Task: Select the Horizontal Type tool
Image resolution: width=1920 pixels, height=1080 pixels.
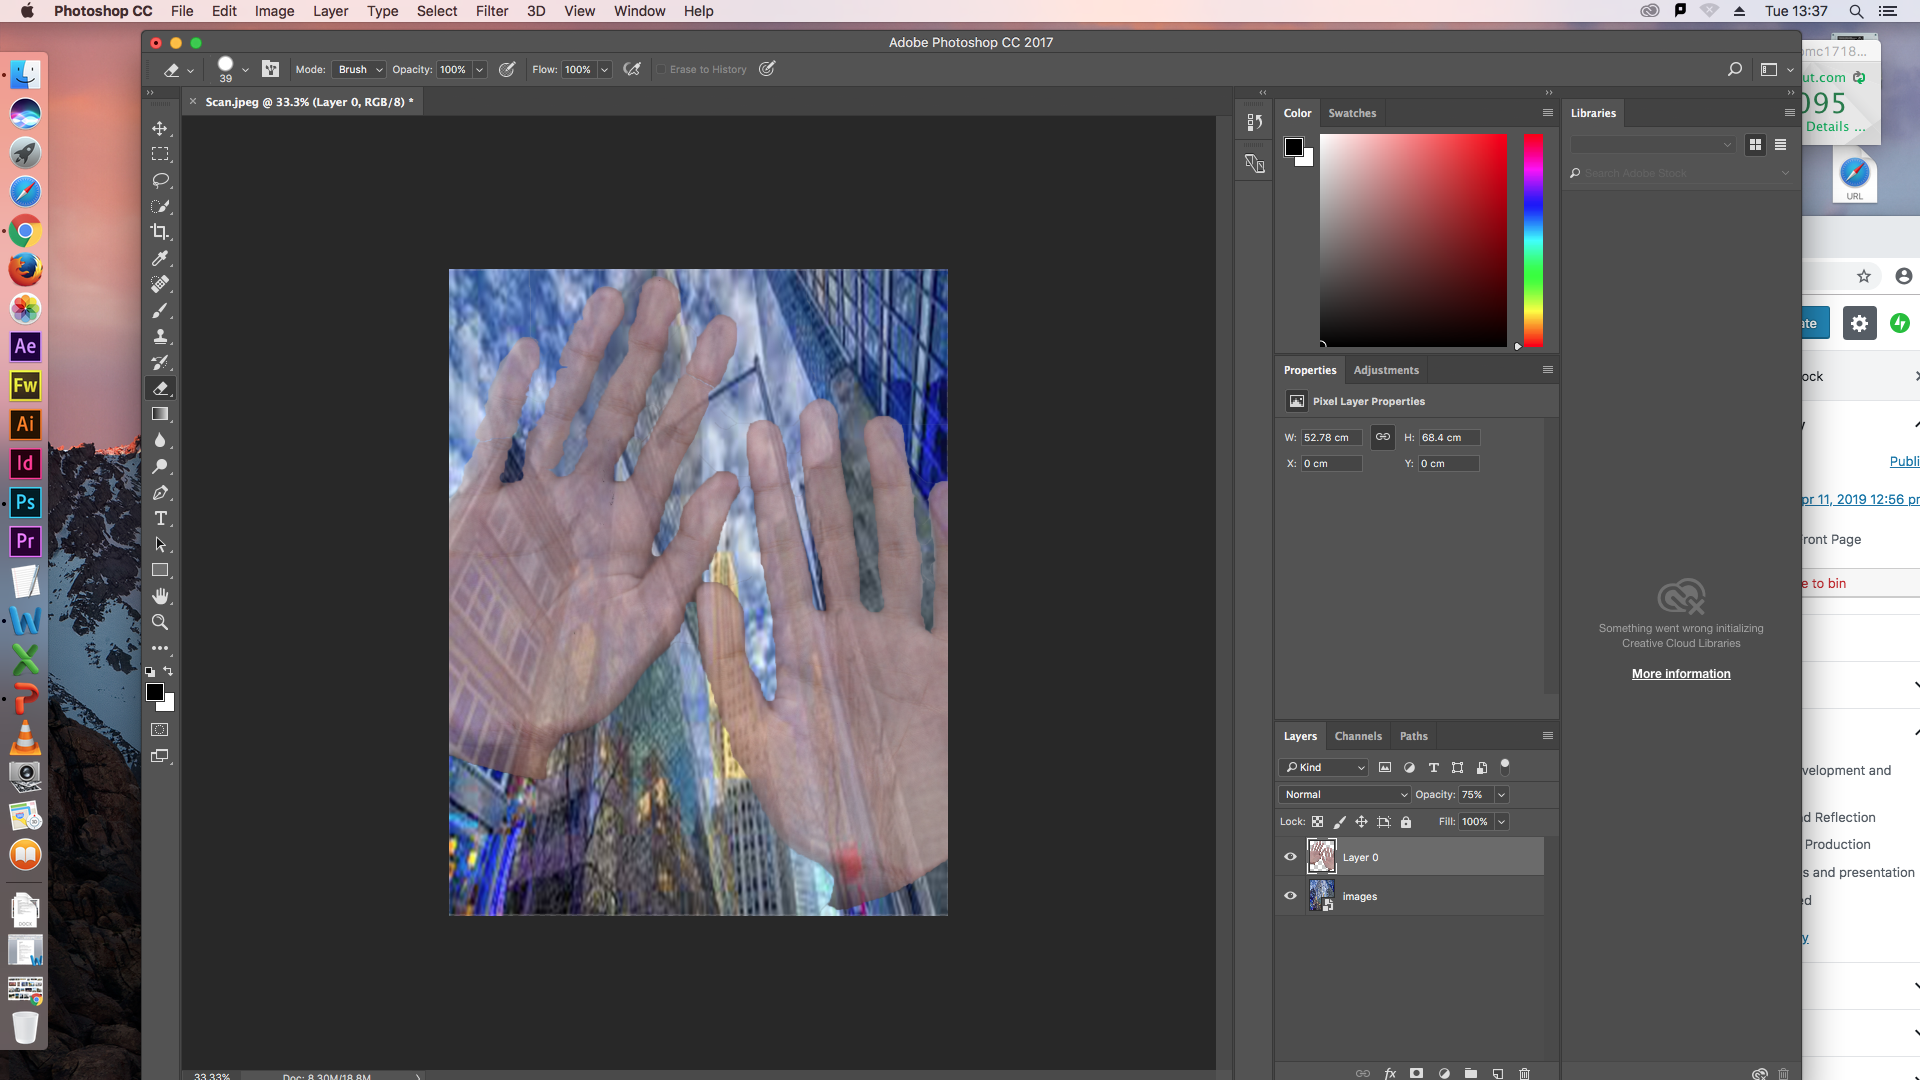Action: (160, 518)
